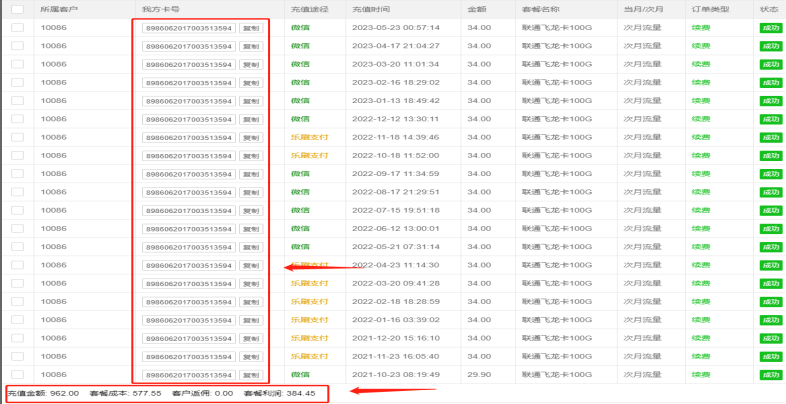Copy card number on 2022-11-18 14:39:46 row
This screenshot has height=404, width=786.
(251, 138)
